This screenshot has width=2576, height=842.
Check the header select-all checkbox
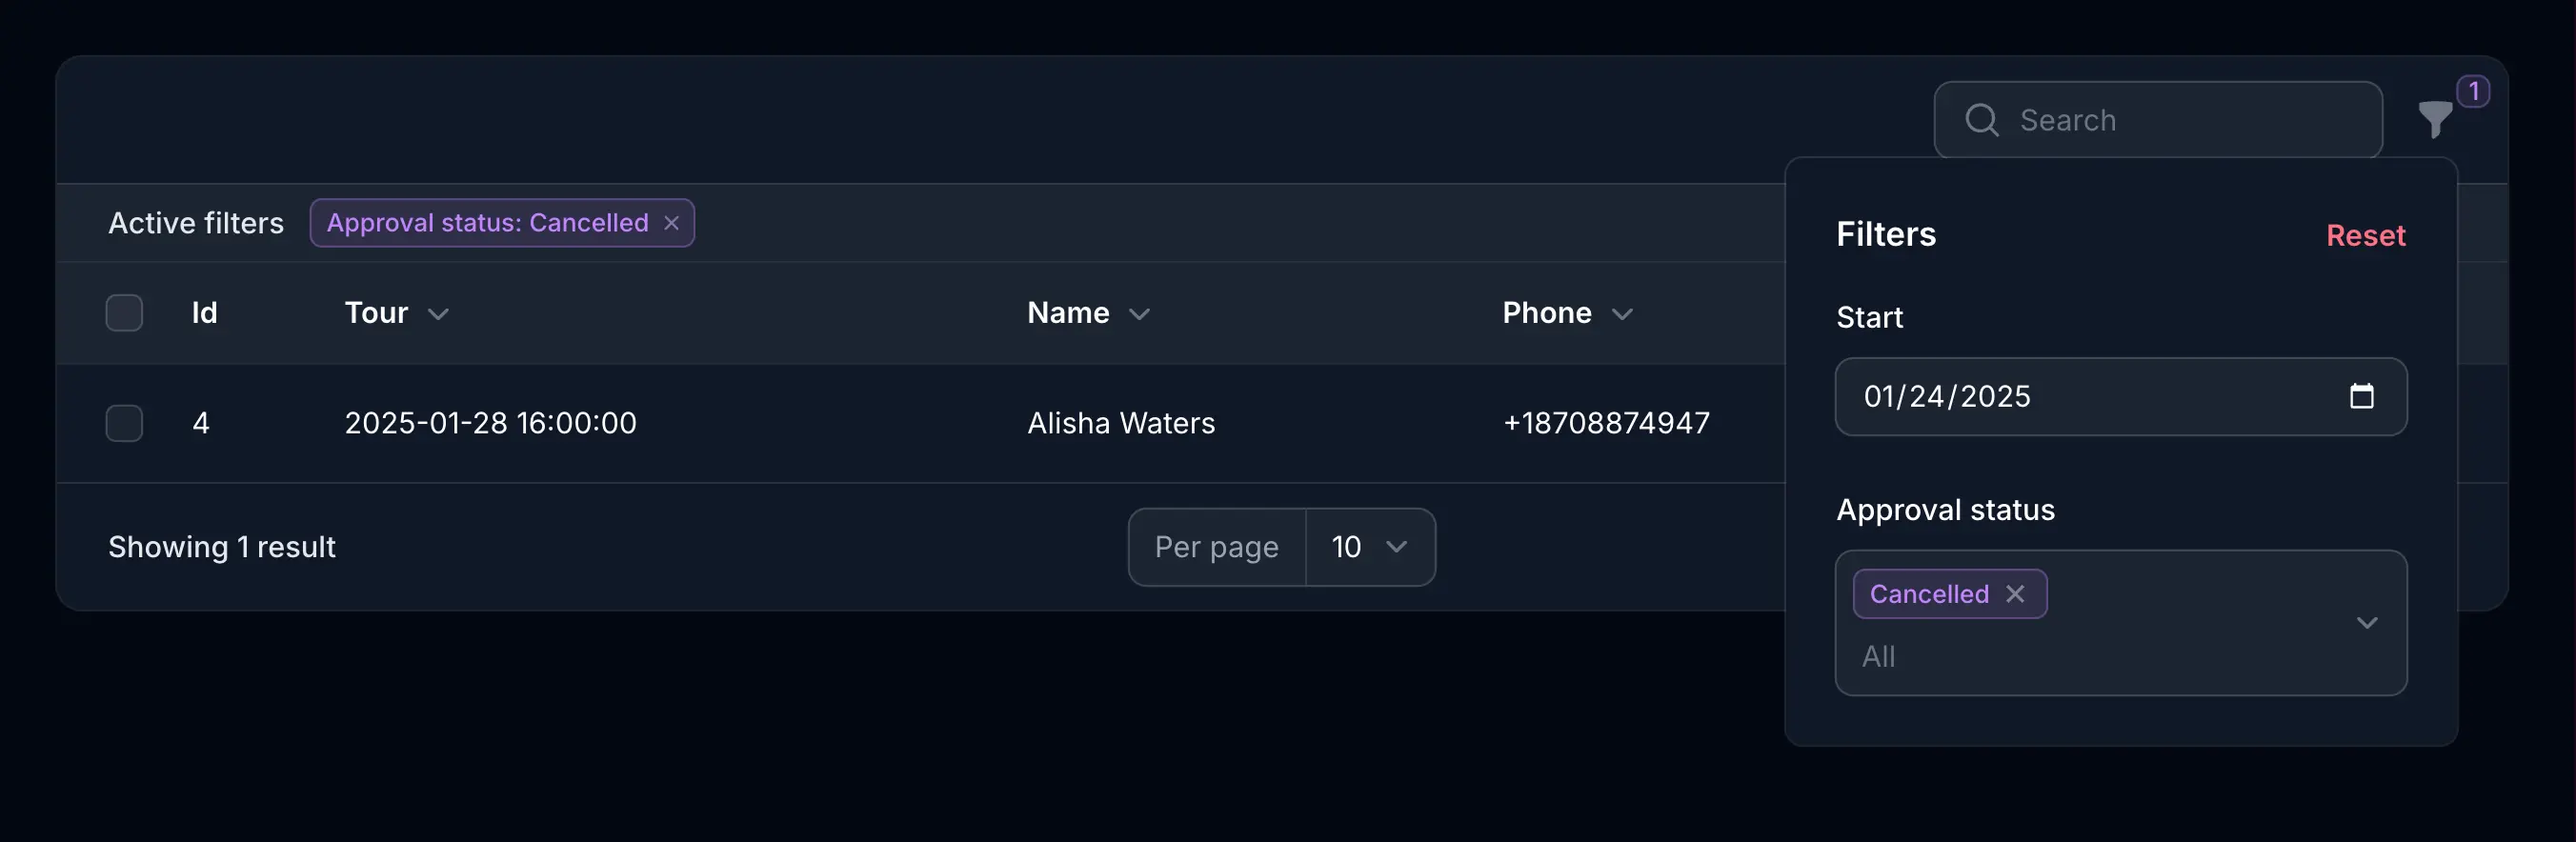(x=124, y=313)
